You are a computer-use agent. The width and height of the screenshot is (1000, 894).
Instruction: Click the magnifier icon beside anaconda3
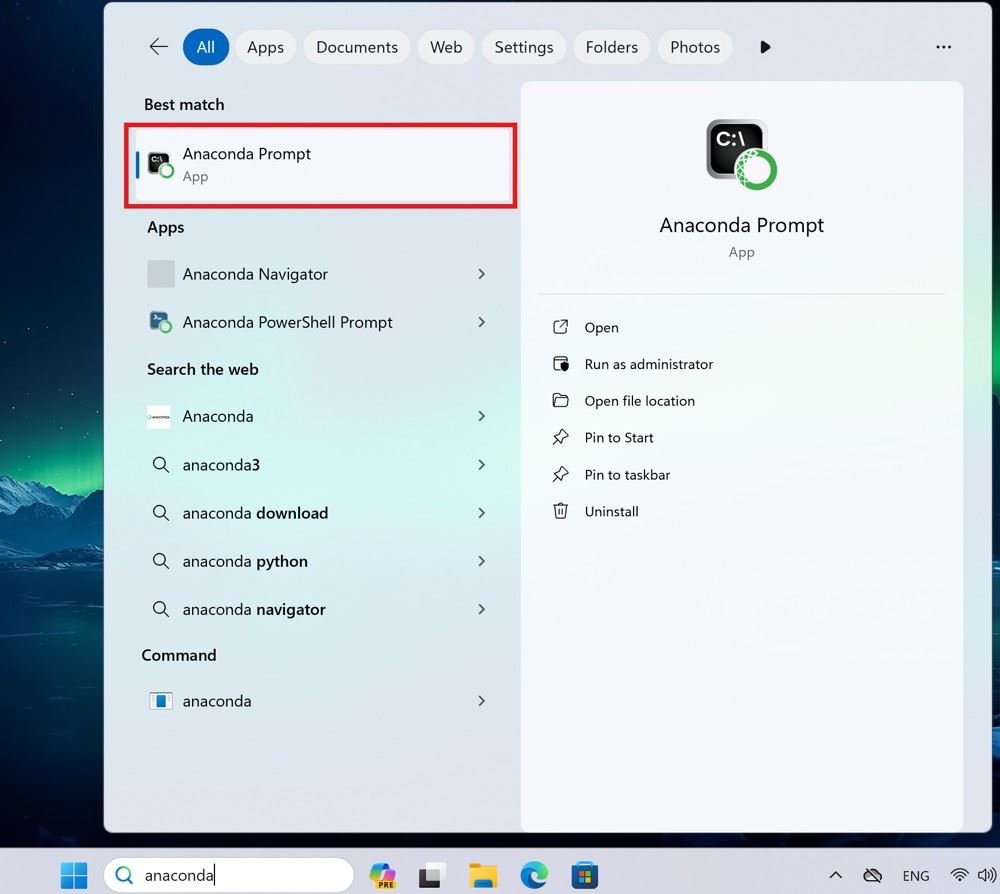[x=161, y=465]
